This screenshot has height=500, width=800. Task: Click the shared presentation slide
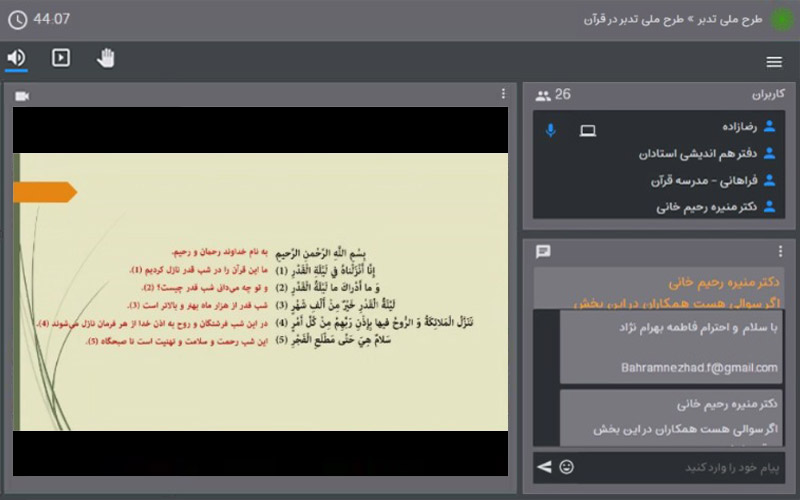click(x=260, y=291)
